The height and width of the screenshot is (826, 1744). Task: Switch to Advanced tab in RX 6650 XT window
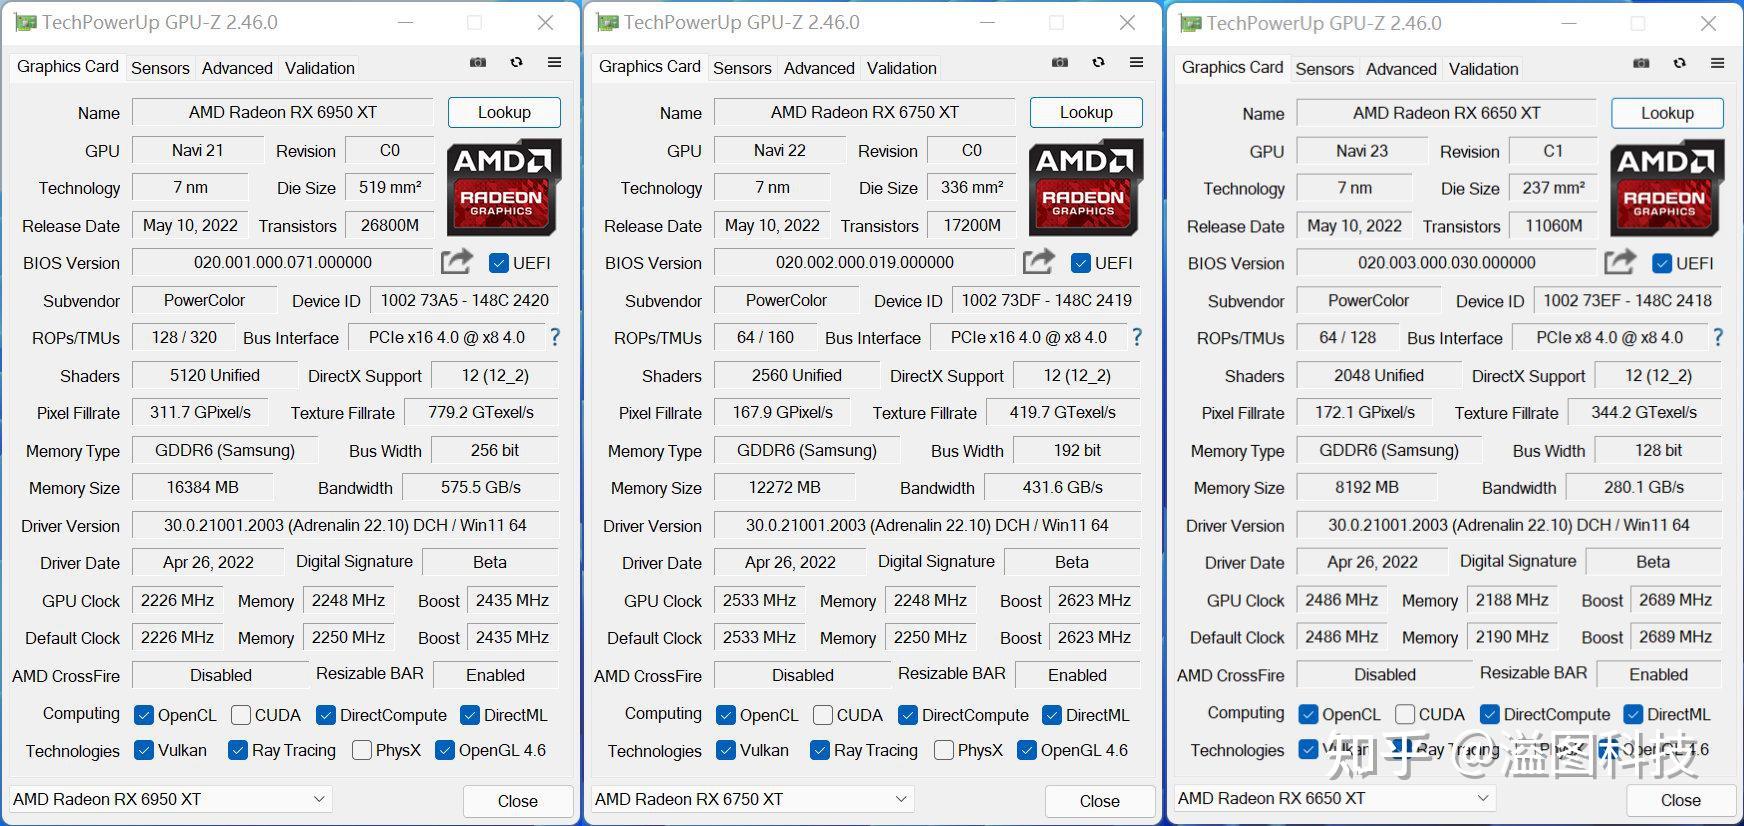(x=1401, y=69)
